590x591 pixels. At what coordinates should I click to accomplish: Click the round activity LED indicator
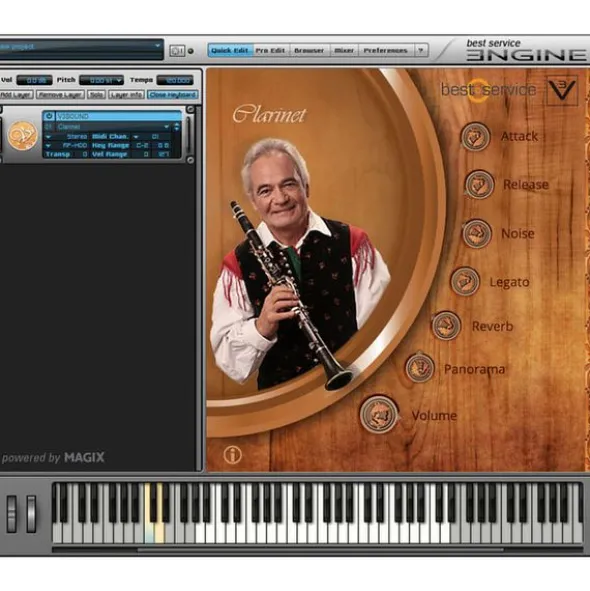191,51
